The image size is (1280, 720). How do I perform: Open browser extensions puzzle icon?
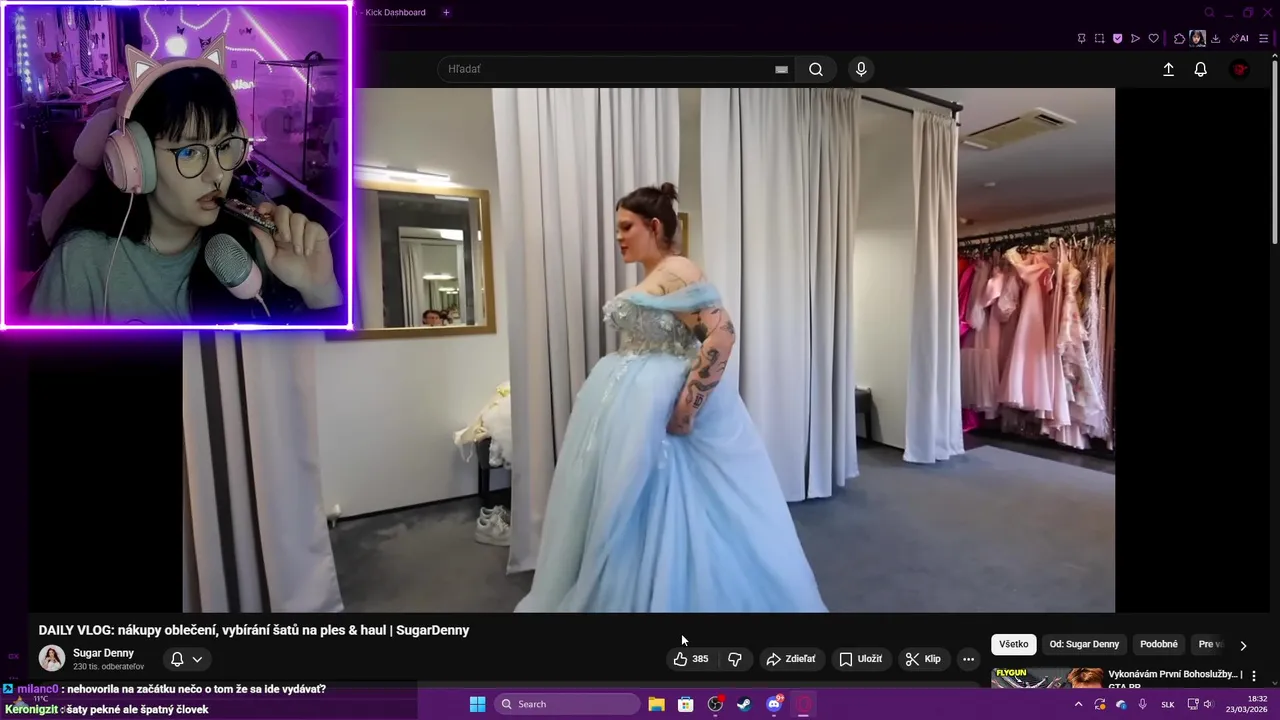[1179, 39]
